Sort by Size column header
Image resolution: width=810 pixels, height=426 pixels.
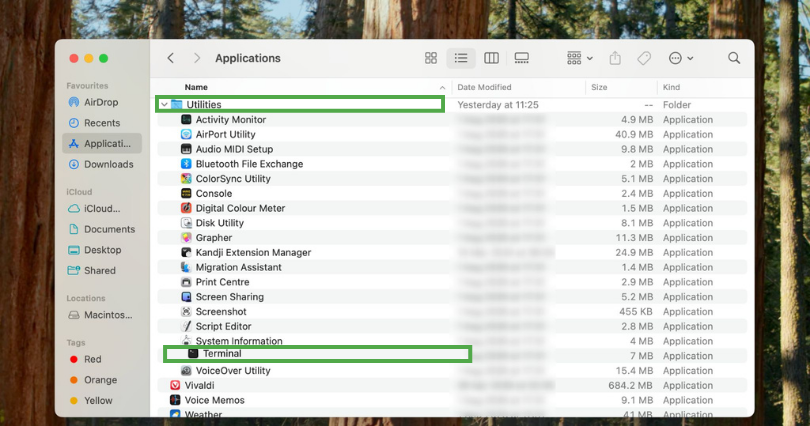599,87
